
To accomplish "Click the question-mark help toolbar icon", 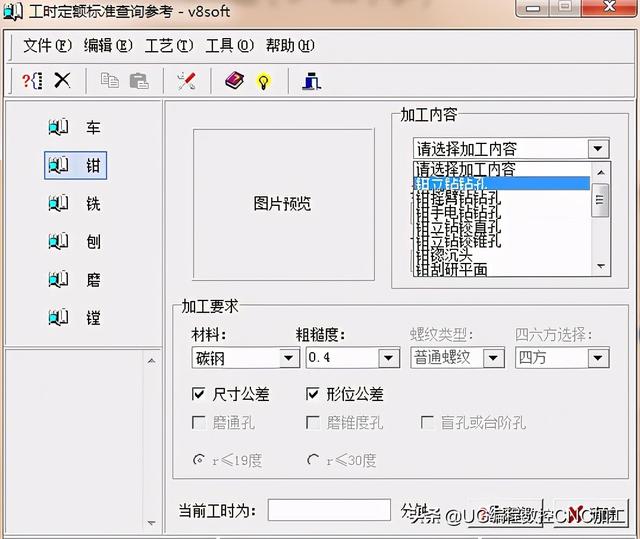I will [x=32, y=81].
